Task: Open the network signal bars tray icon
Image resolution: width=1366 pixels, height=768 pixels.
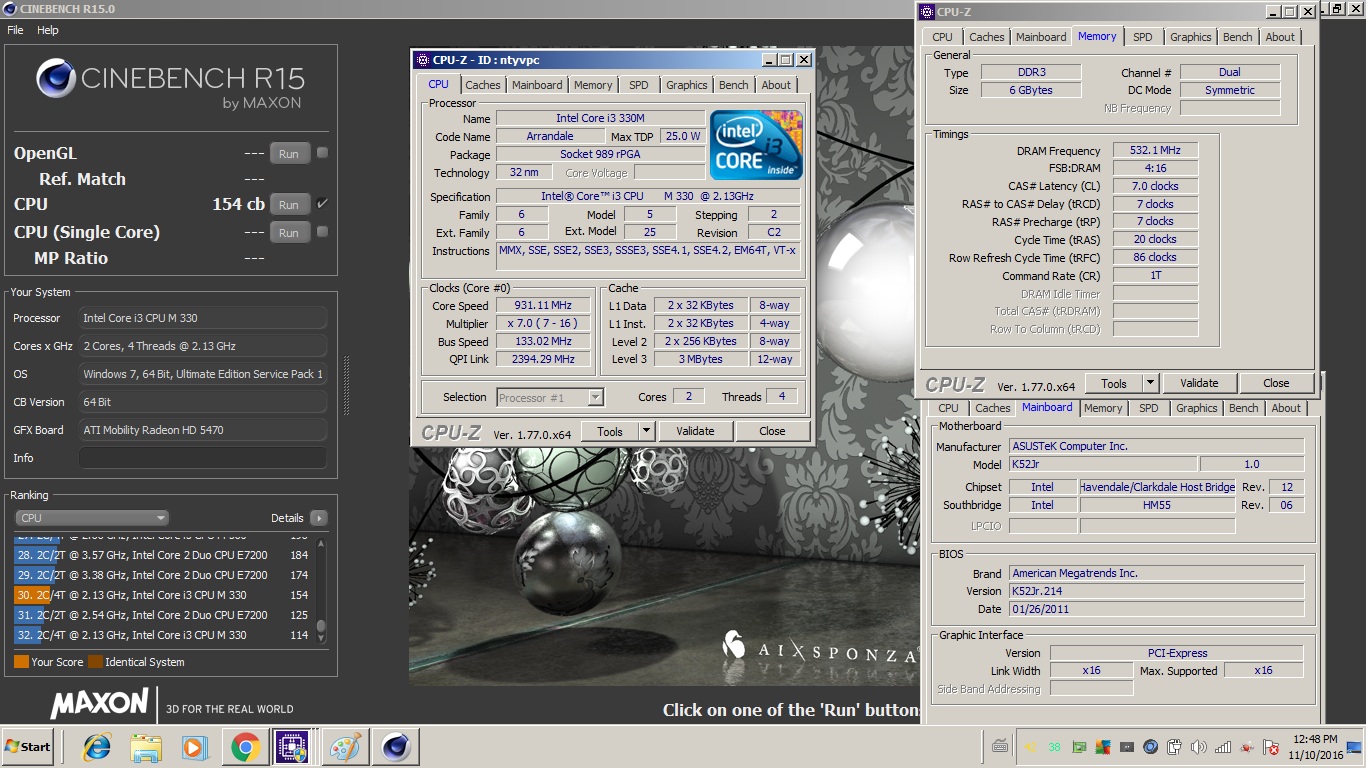Action: (1222, 747)
